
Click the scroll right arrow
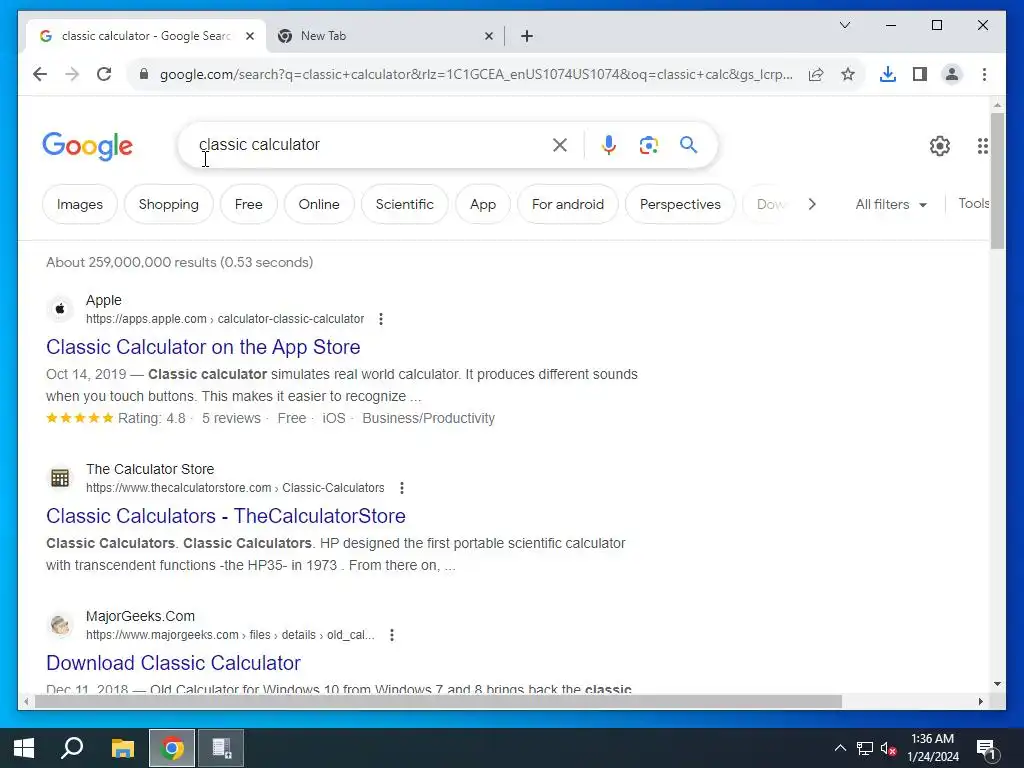tap(980, 701)
